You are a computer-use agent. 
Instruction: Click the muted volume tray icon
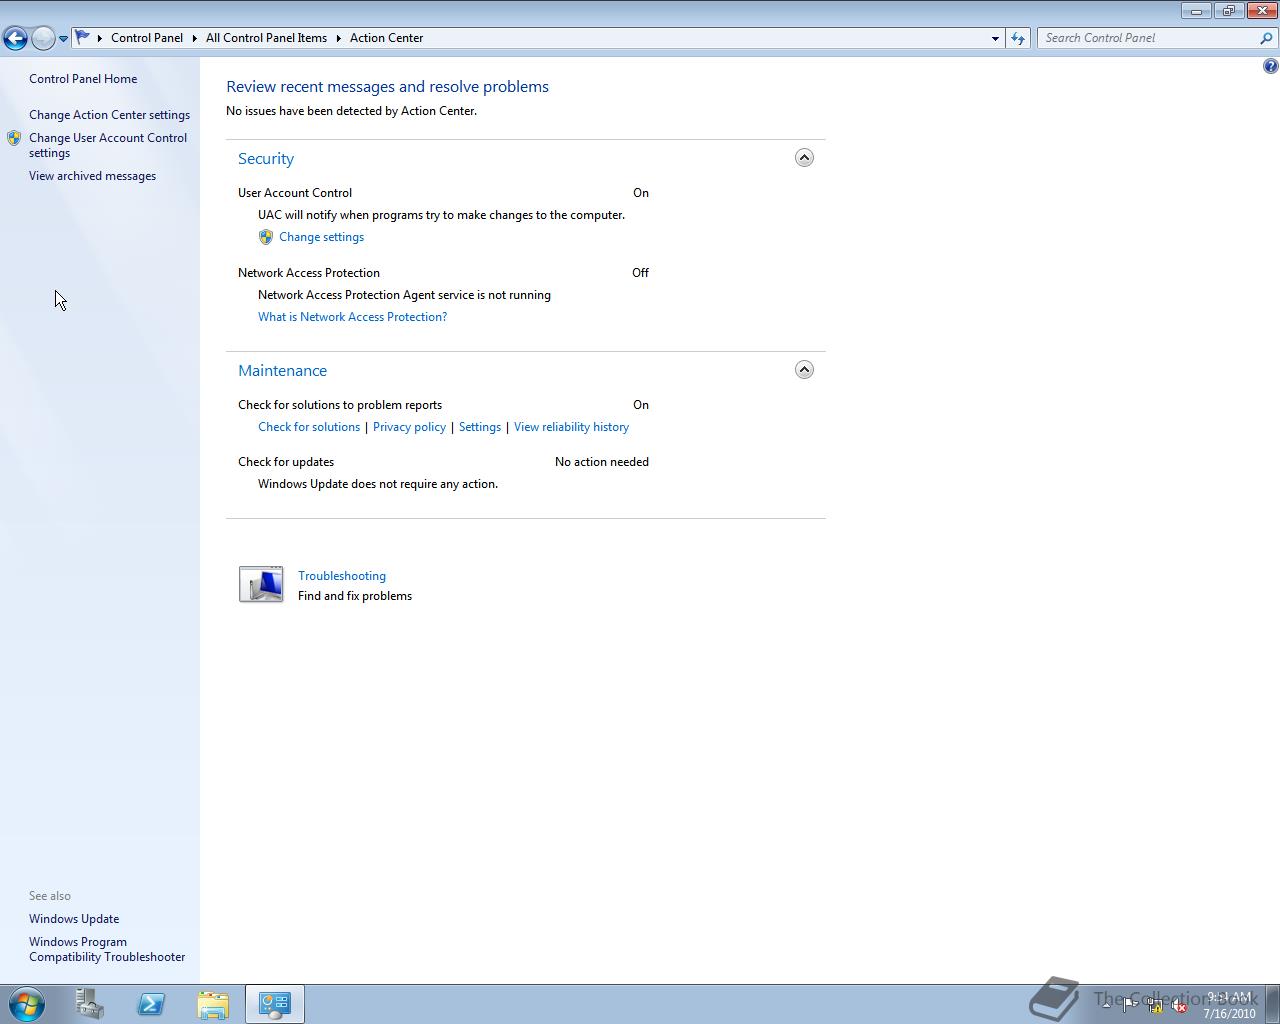[1179, 1006]
